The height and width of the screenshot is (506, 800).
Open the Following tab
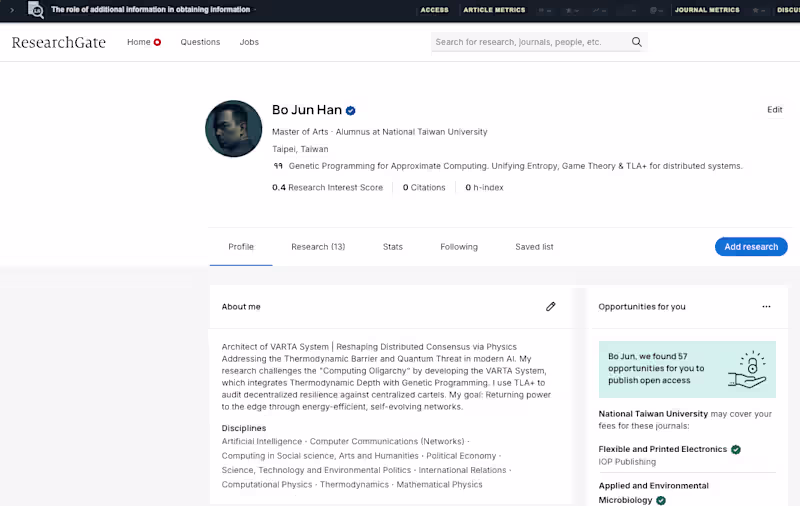tap(459, 247)
